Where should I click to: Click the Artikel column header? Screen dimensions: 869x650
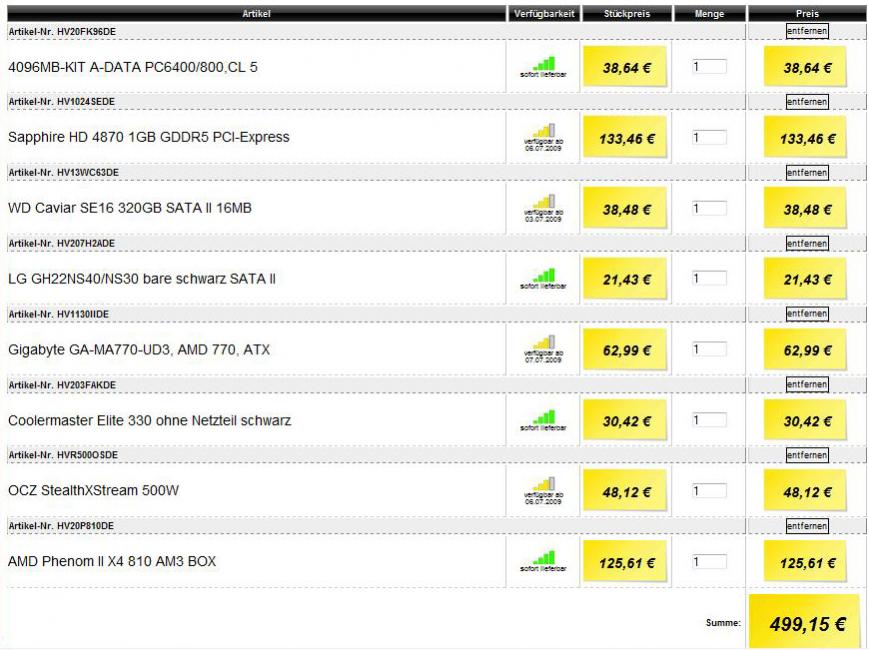[x=256, y=13]
